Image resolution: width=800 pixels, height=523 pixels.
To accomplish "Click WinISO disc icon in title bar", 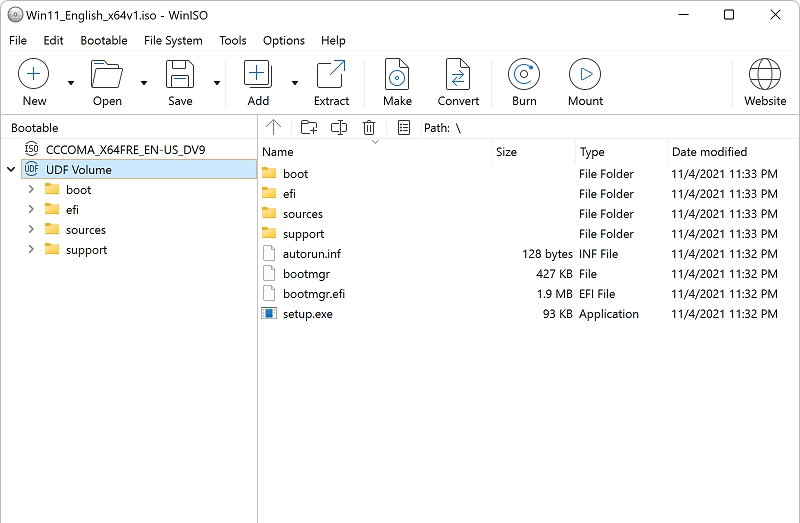I will (15, 15).
